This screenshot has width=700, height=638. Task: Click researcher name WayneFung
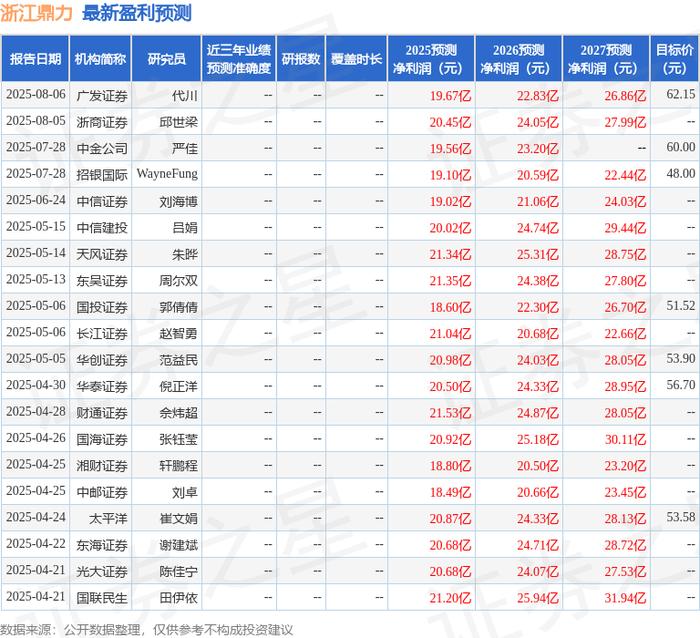coord(167,174)
